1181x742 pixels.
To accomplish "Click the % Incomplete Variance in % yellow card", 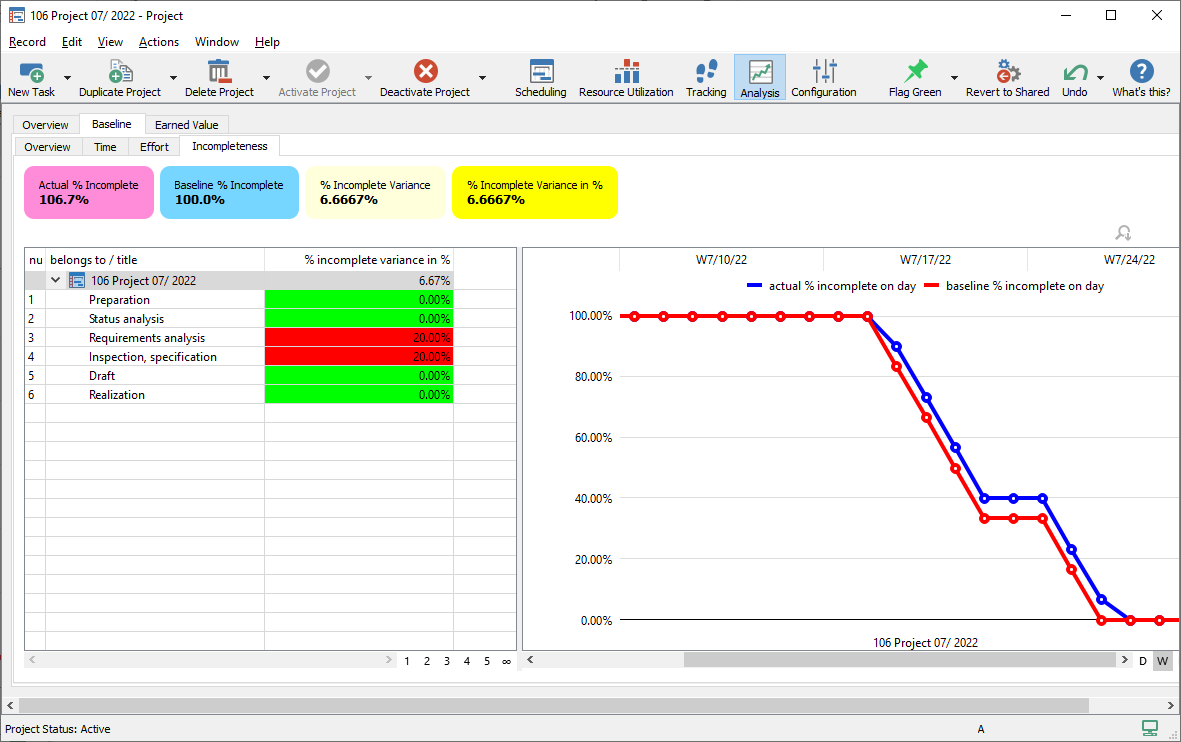I will [535, 193].
